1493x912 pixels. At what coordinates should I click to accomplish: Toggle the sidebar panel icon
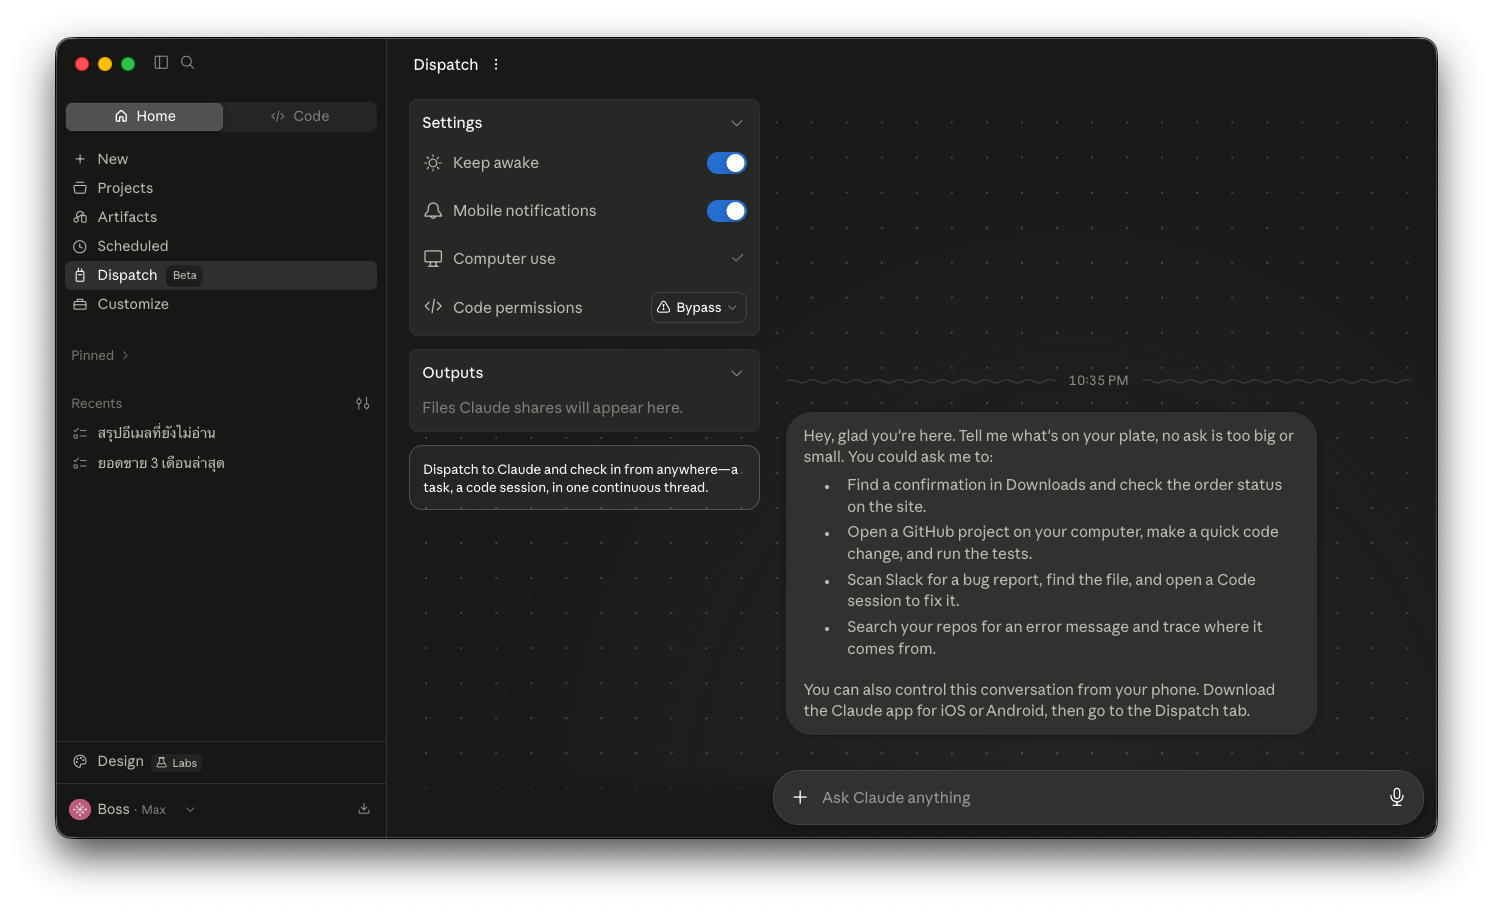pos(161,63)
